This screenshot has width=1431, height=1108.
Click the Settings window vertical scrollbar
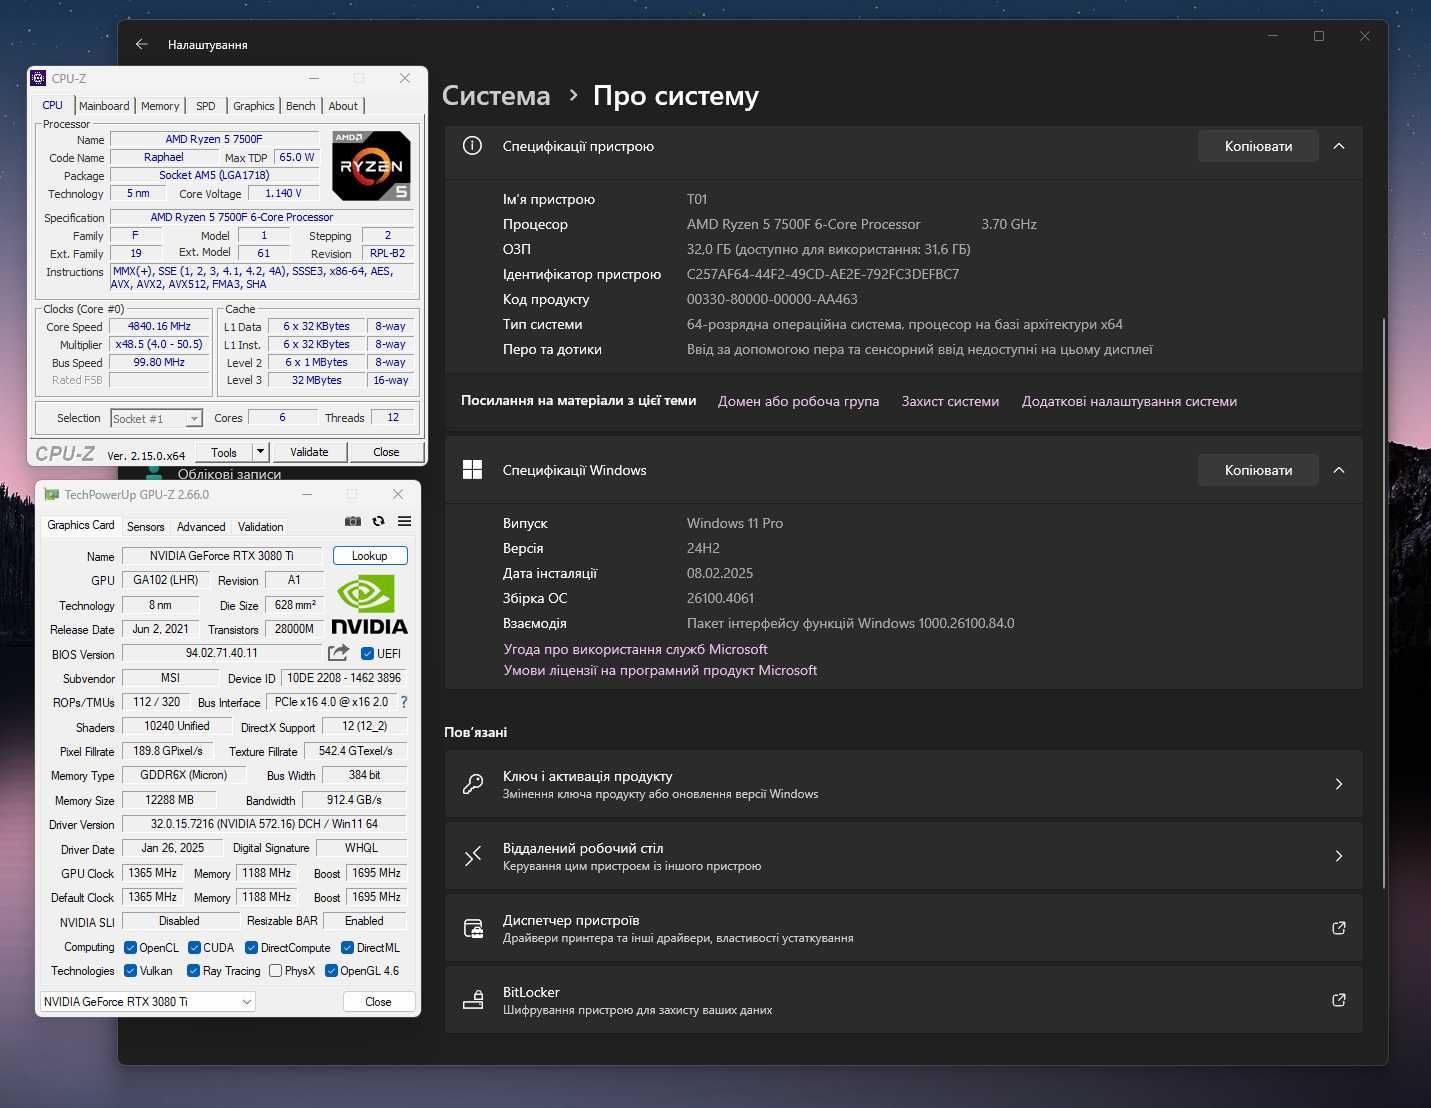(x=1384, y=604)
